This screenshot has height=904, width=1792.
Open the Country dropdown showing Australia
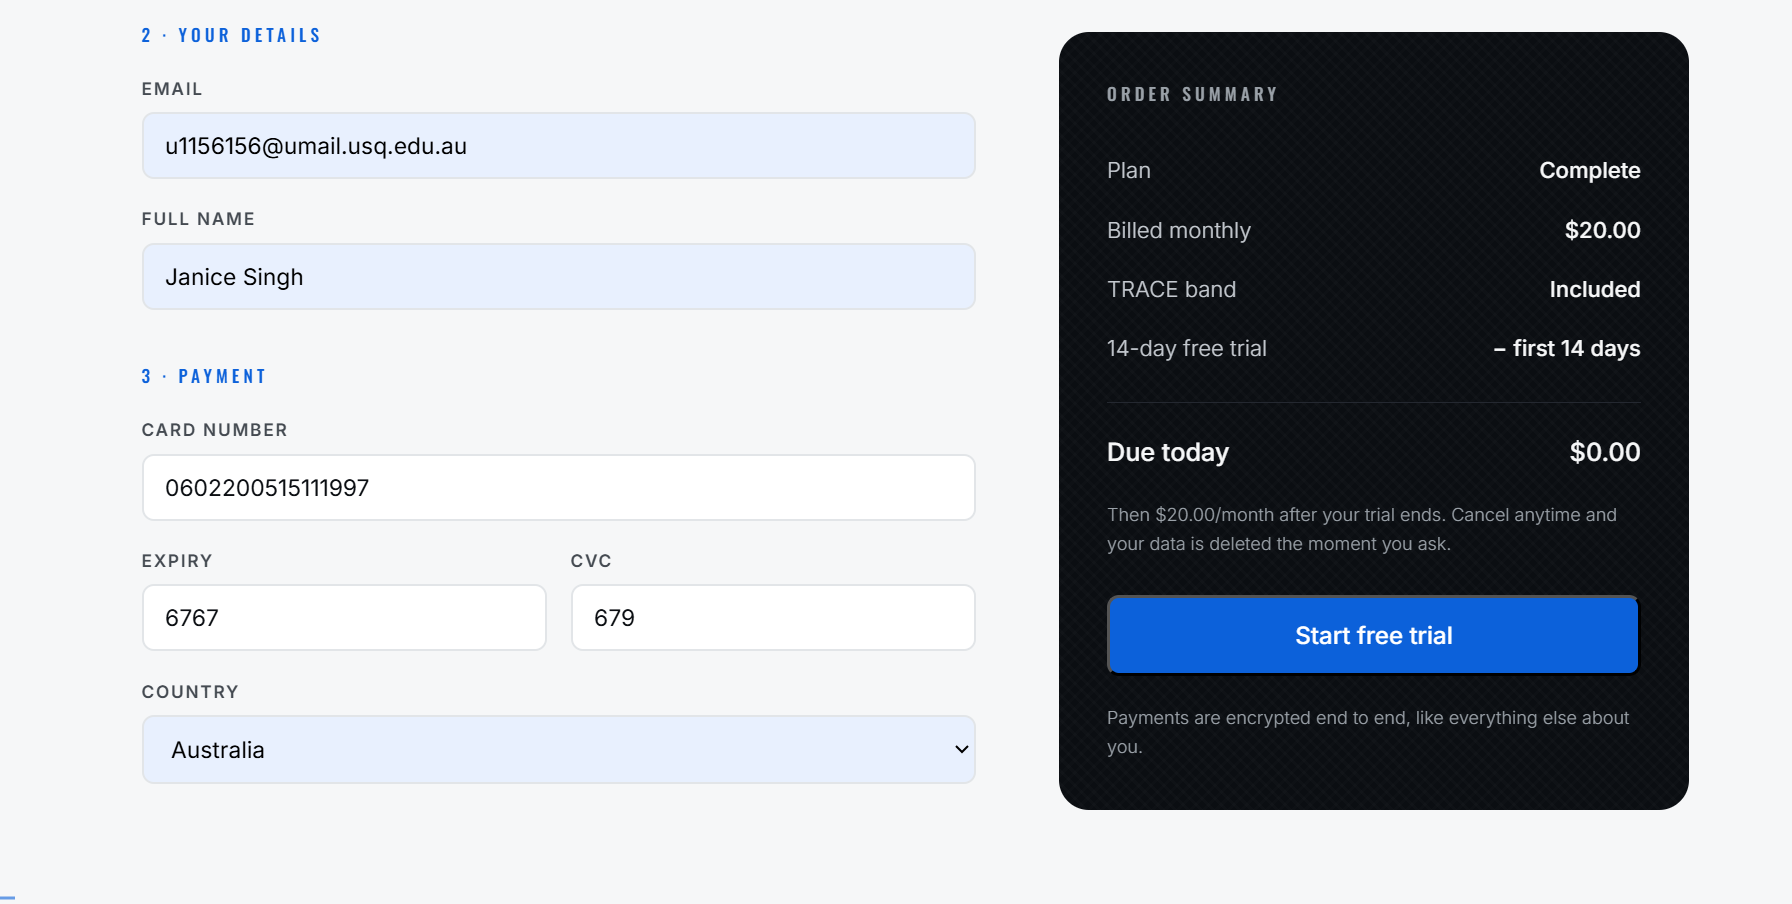point(558,750)
